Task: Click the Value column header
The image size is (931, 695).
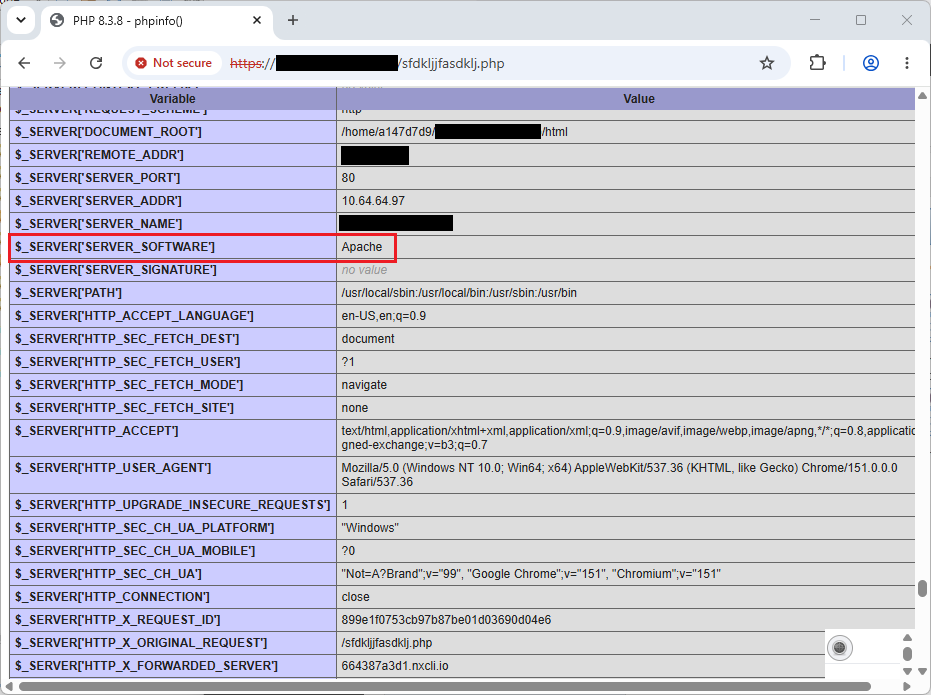Action: pos(626,99)
